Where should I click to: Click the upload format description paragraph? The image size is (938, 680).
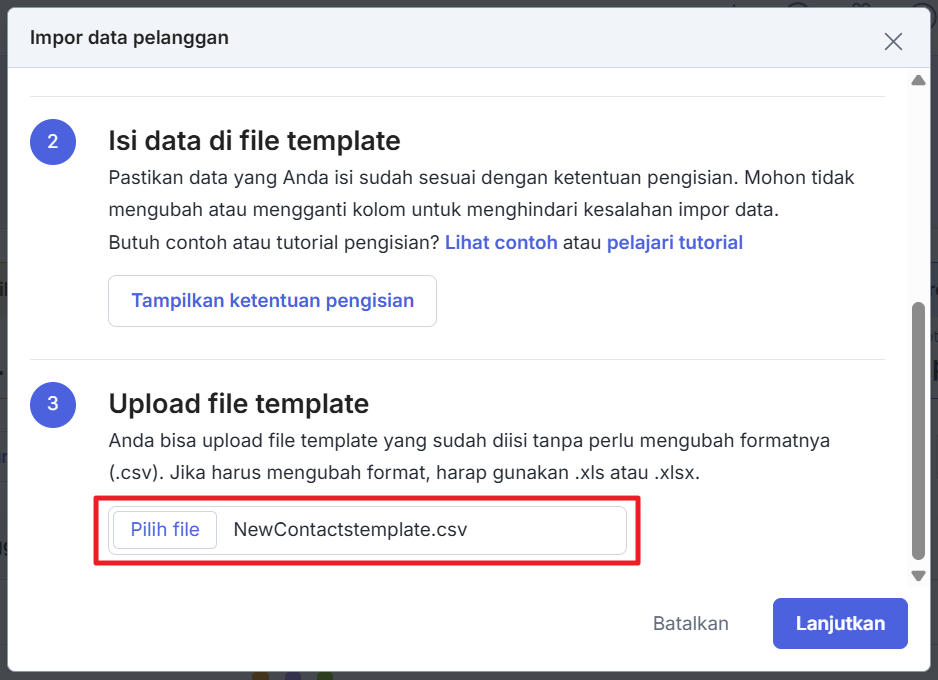click(x=468, y=456)
